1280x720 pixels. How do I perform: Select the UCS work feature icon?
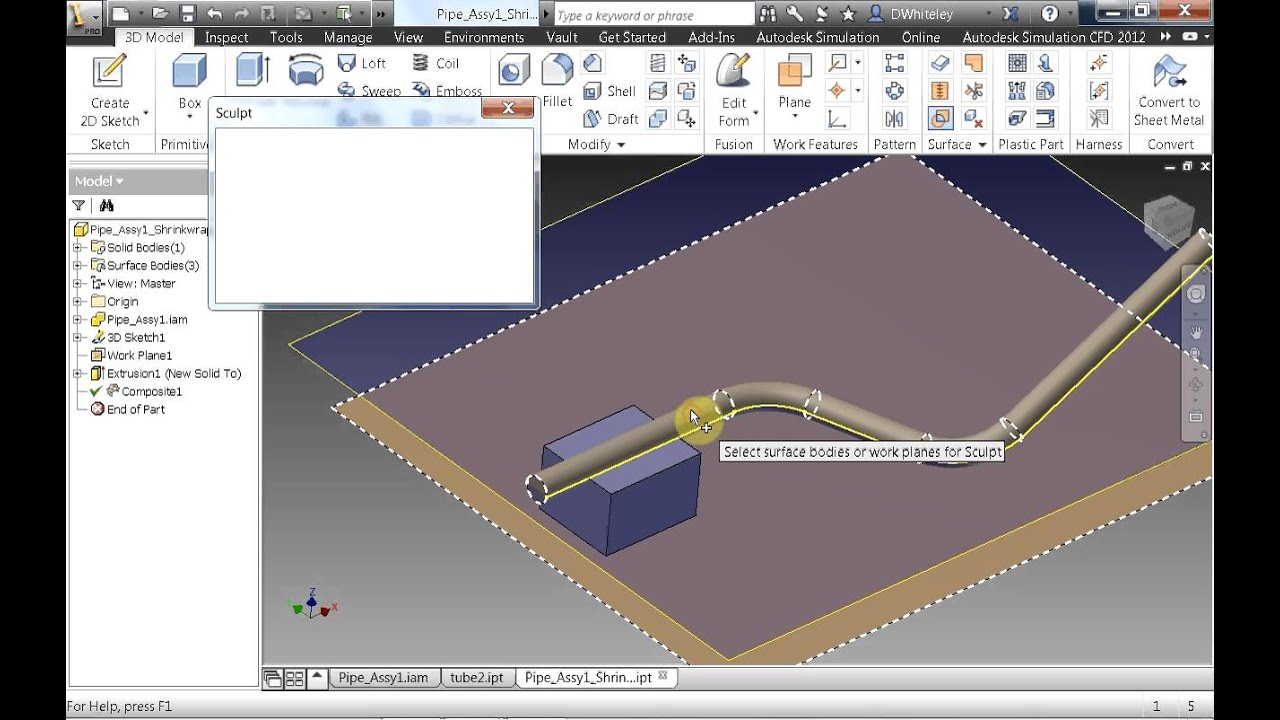(838, 119)
